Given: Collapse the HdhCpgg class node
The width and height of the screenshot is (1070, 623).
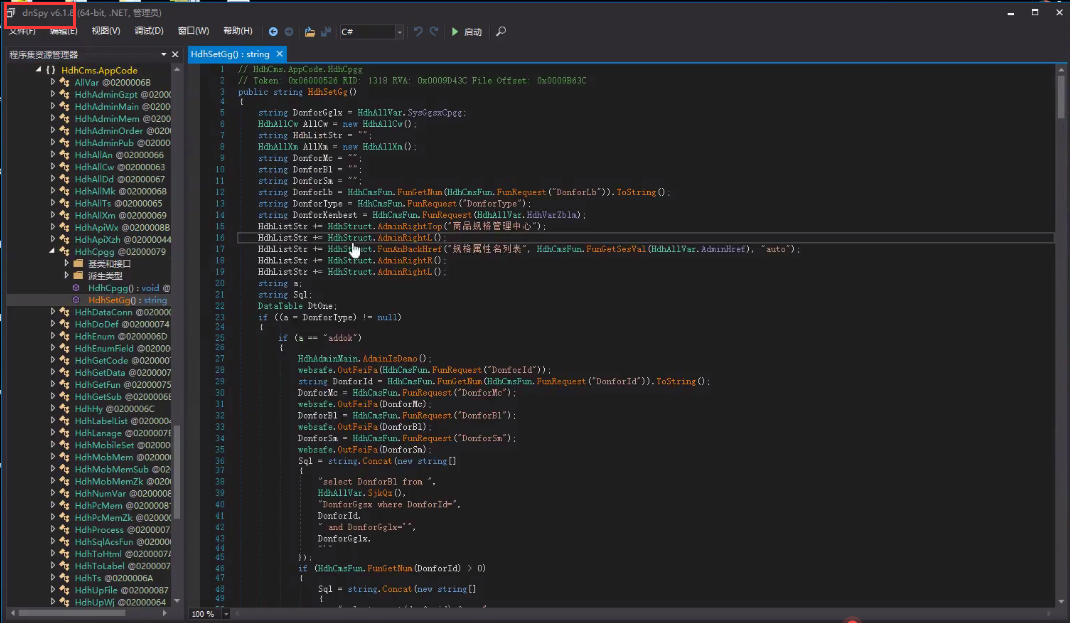Looking at the screenshot, I should (x=54, y=252).
